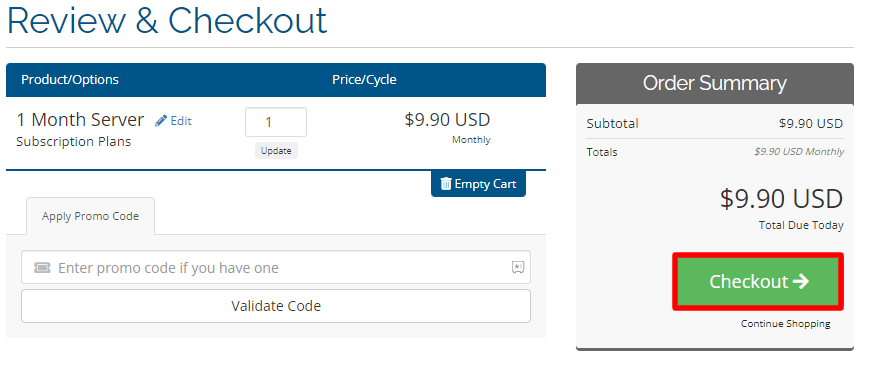Viewport: 872px width, 371px height.
Task: Click the Update button under the quantity
Action: pos(276,151)
